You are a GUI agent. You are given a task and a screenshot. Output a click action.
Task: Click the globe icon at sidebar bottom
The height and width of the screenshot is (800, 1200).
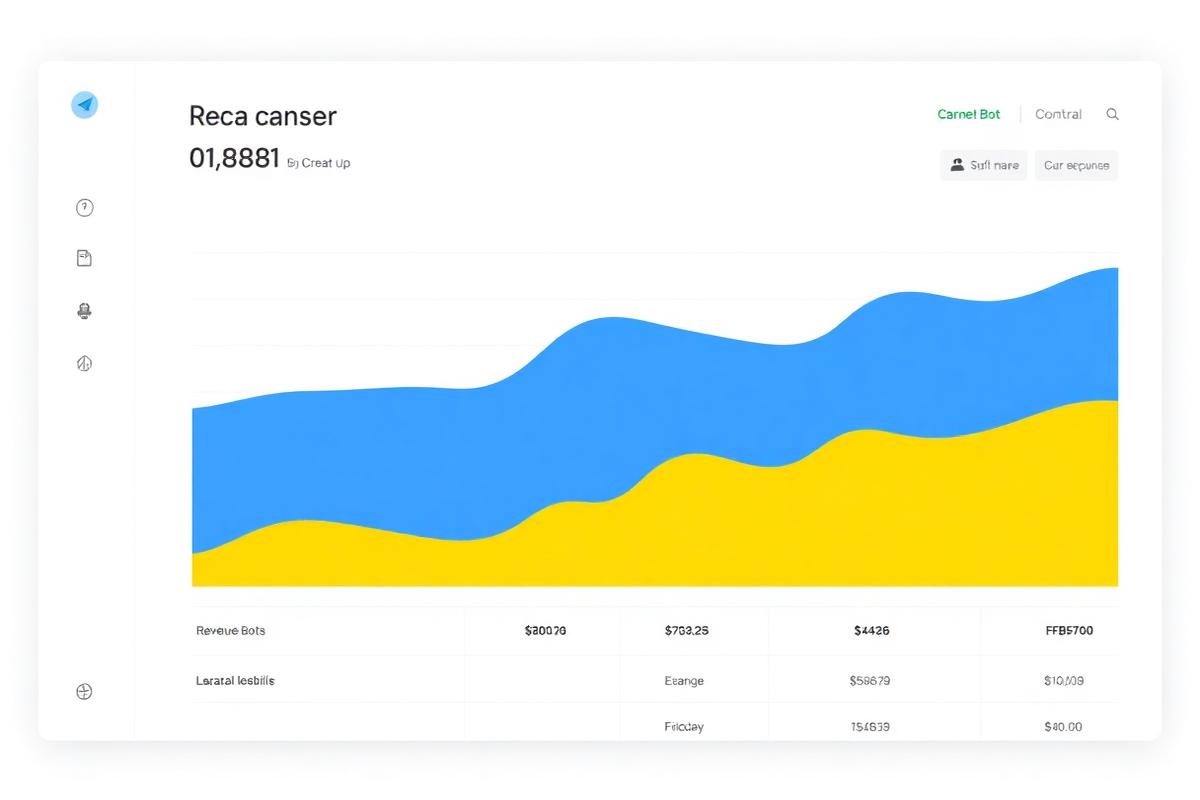point(84,691)
